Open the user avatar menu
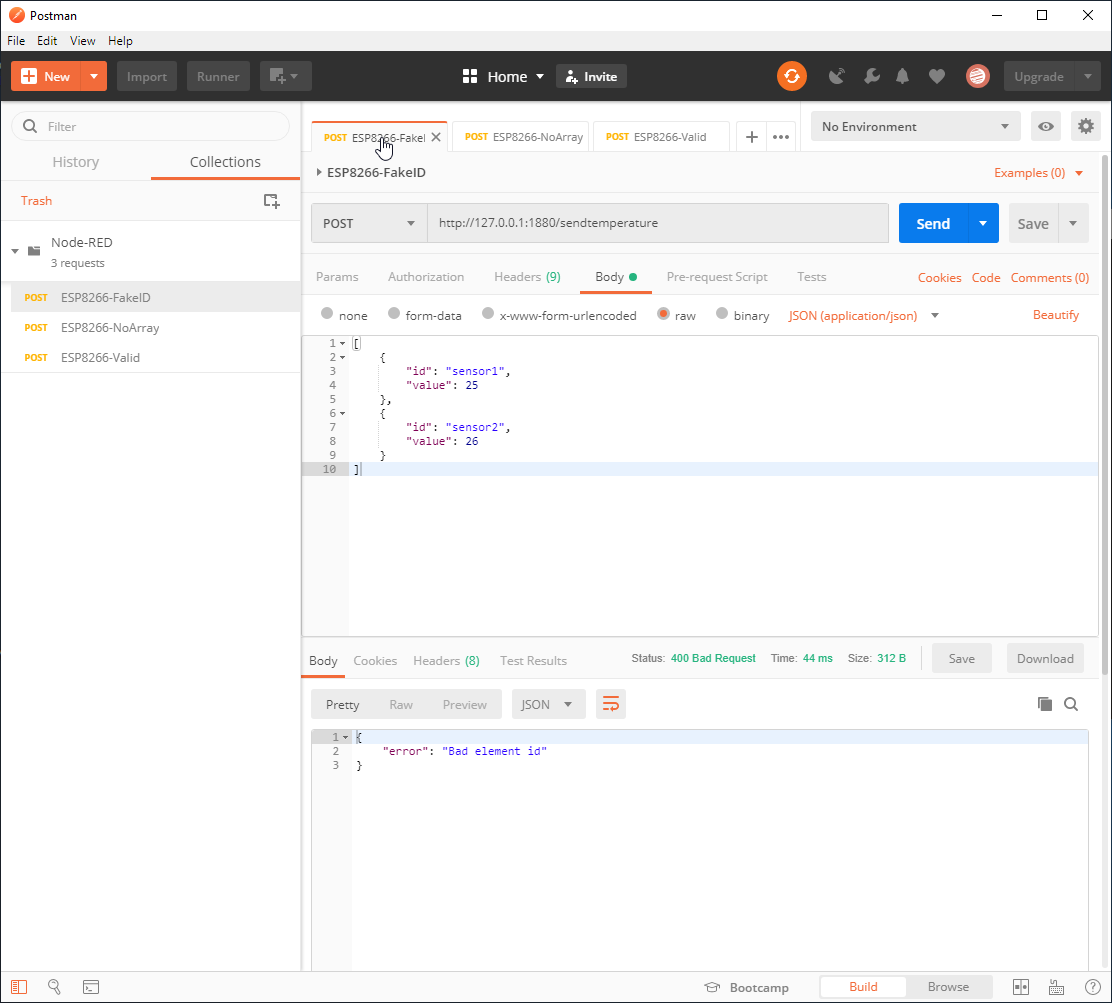Screen dimensions: 1112x1003 977,76
